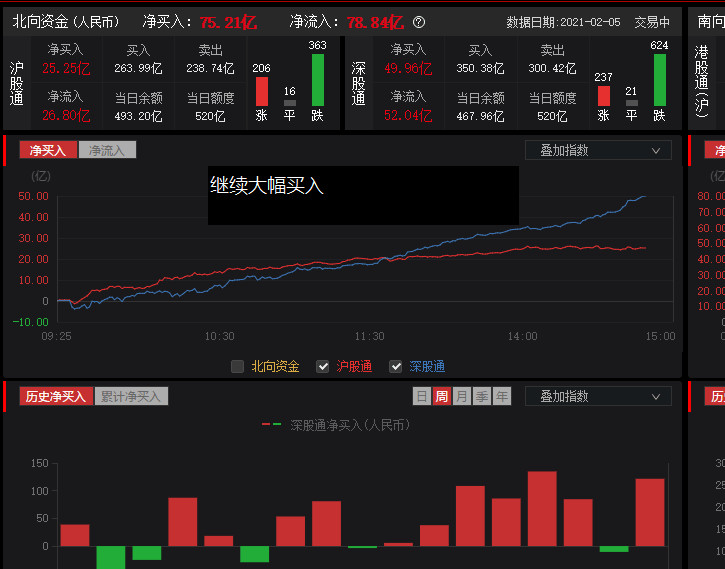Click the 14:00 time axis label
This screenshot has height=569, width=725.
point(522,336)
